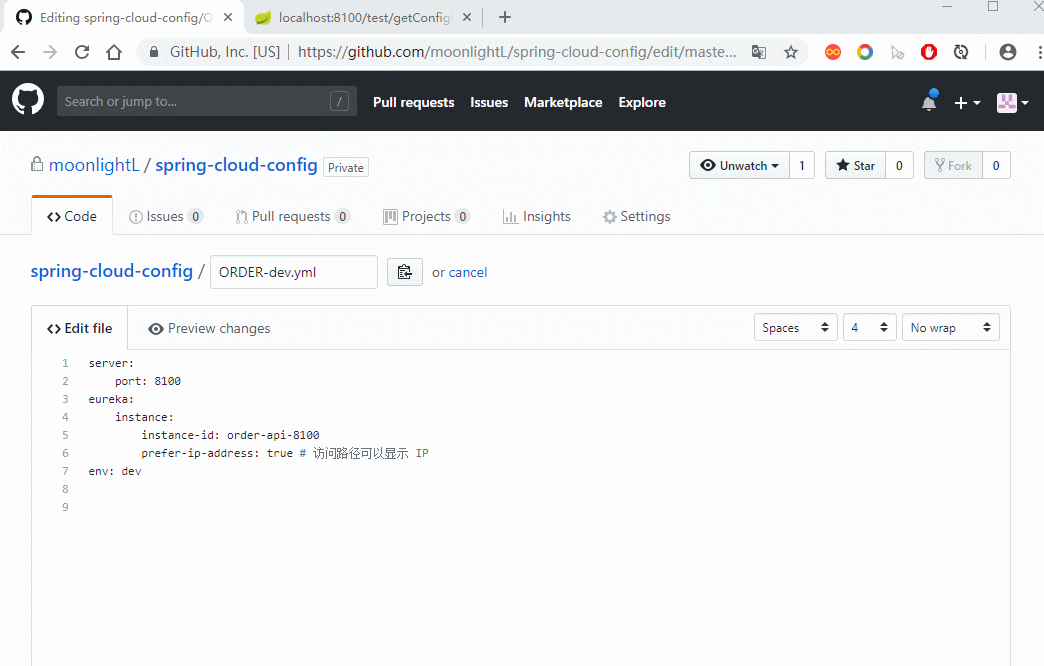The width and height of the screenshot is (1044, 666).
Task: Focus the GitHub search field
Action: [x=206, y=101]
